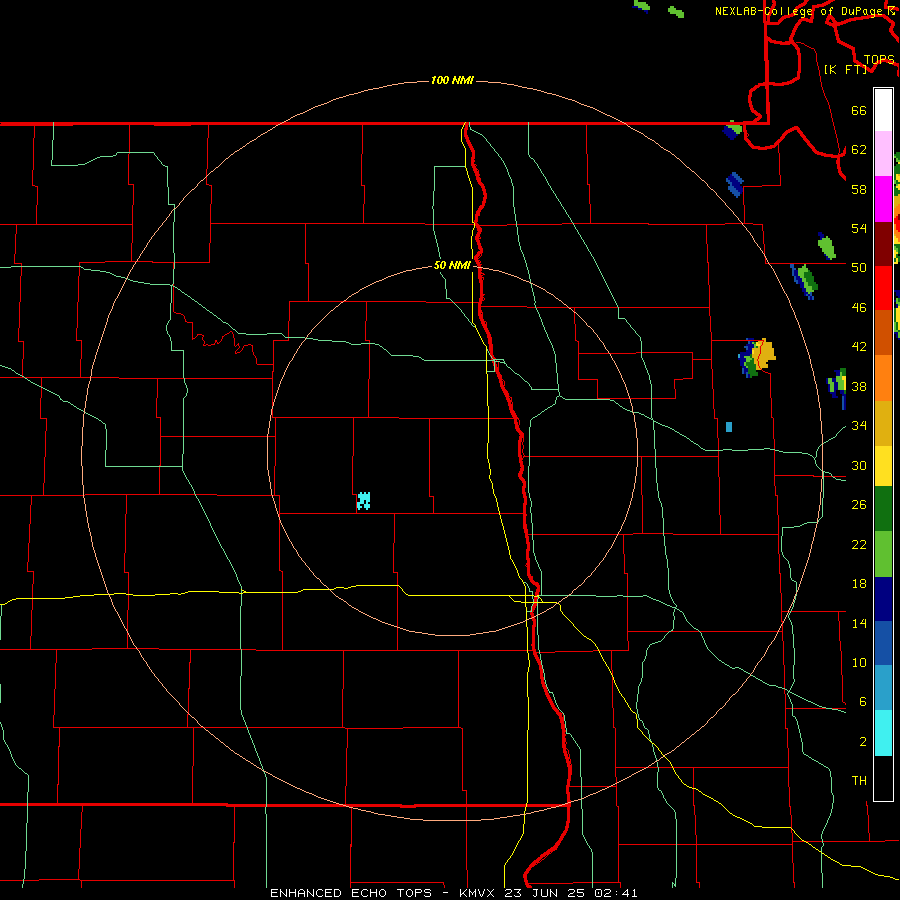
Task: Click the "42" scale value
Action: coord(859,346)
